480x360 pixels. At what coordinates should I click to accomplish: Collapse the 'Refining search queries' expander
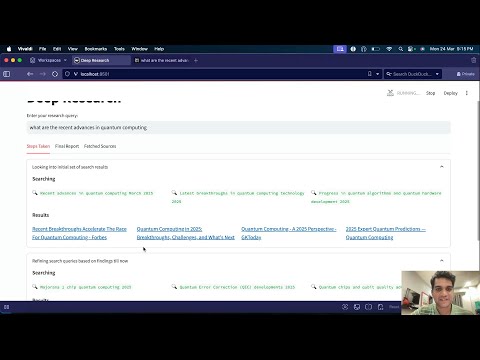(442, 261)
